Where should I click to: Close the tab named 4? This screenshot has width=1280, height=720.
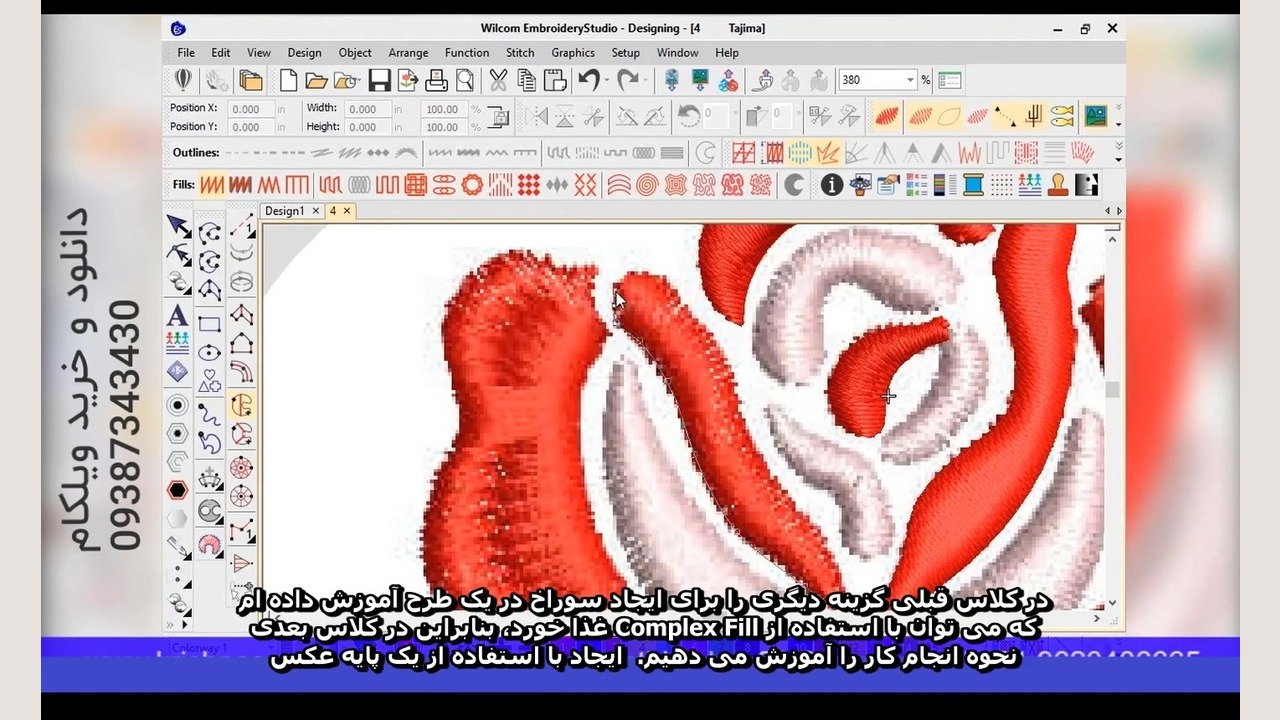347,211
